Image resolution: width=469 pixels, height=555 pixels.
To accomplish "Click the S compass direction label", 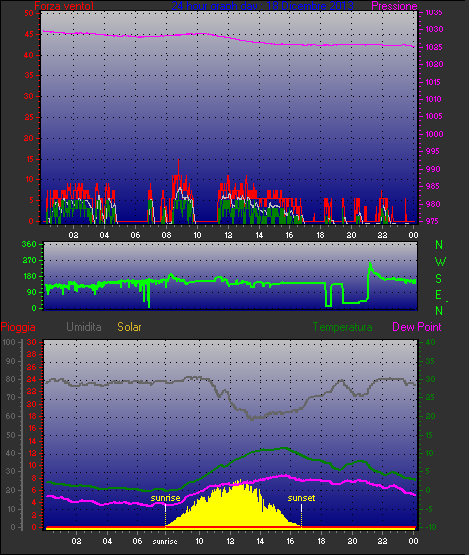I will [439, 279].
